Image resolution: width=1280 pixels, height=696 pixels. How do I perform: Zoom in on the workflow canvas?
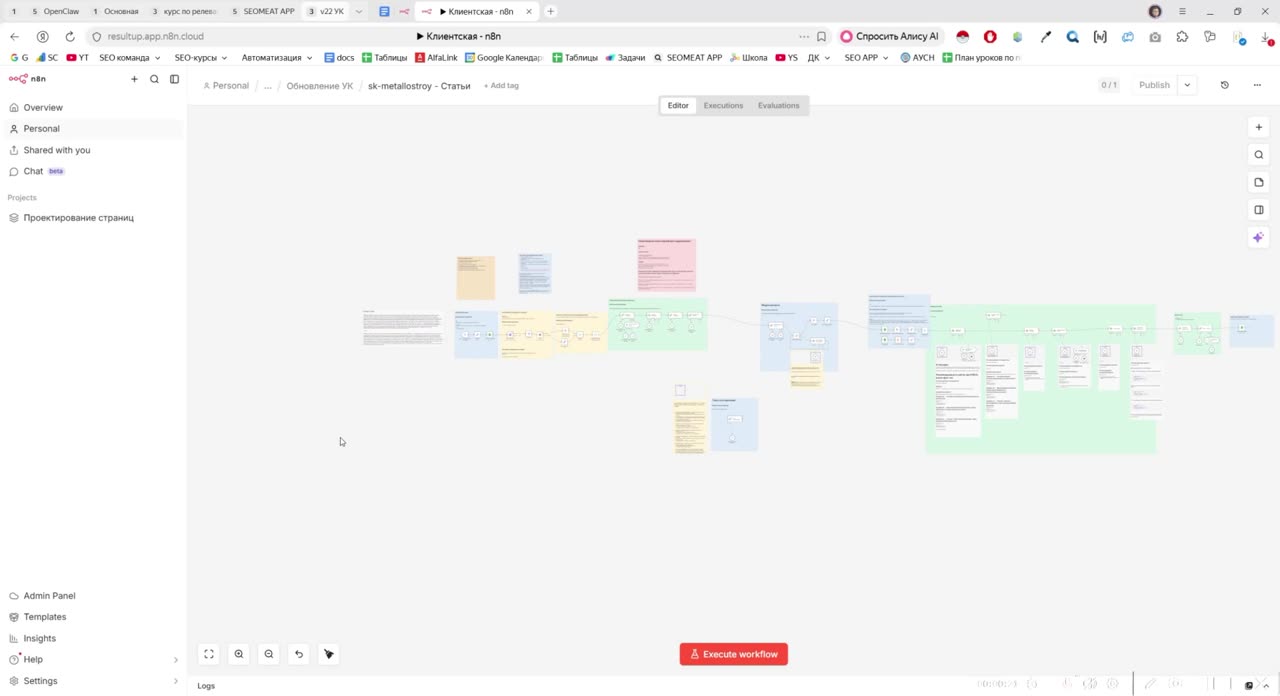coord(239,654)
